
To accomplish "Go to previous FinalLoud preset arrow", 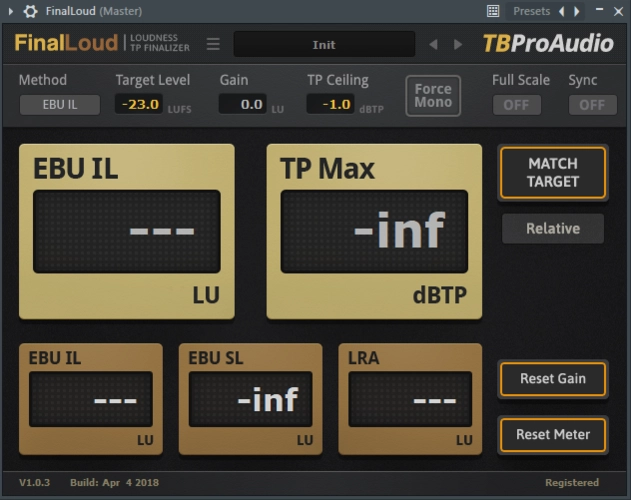I will pos(433,44).
